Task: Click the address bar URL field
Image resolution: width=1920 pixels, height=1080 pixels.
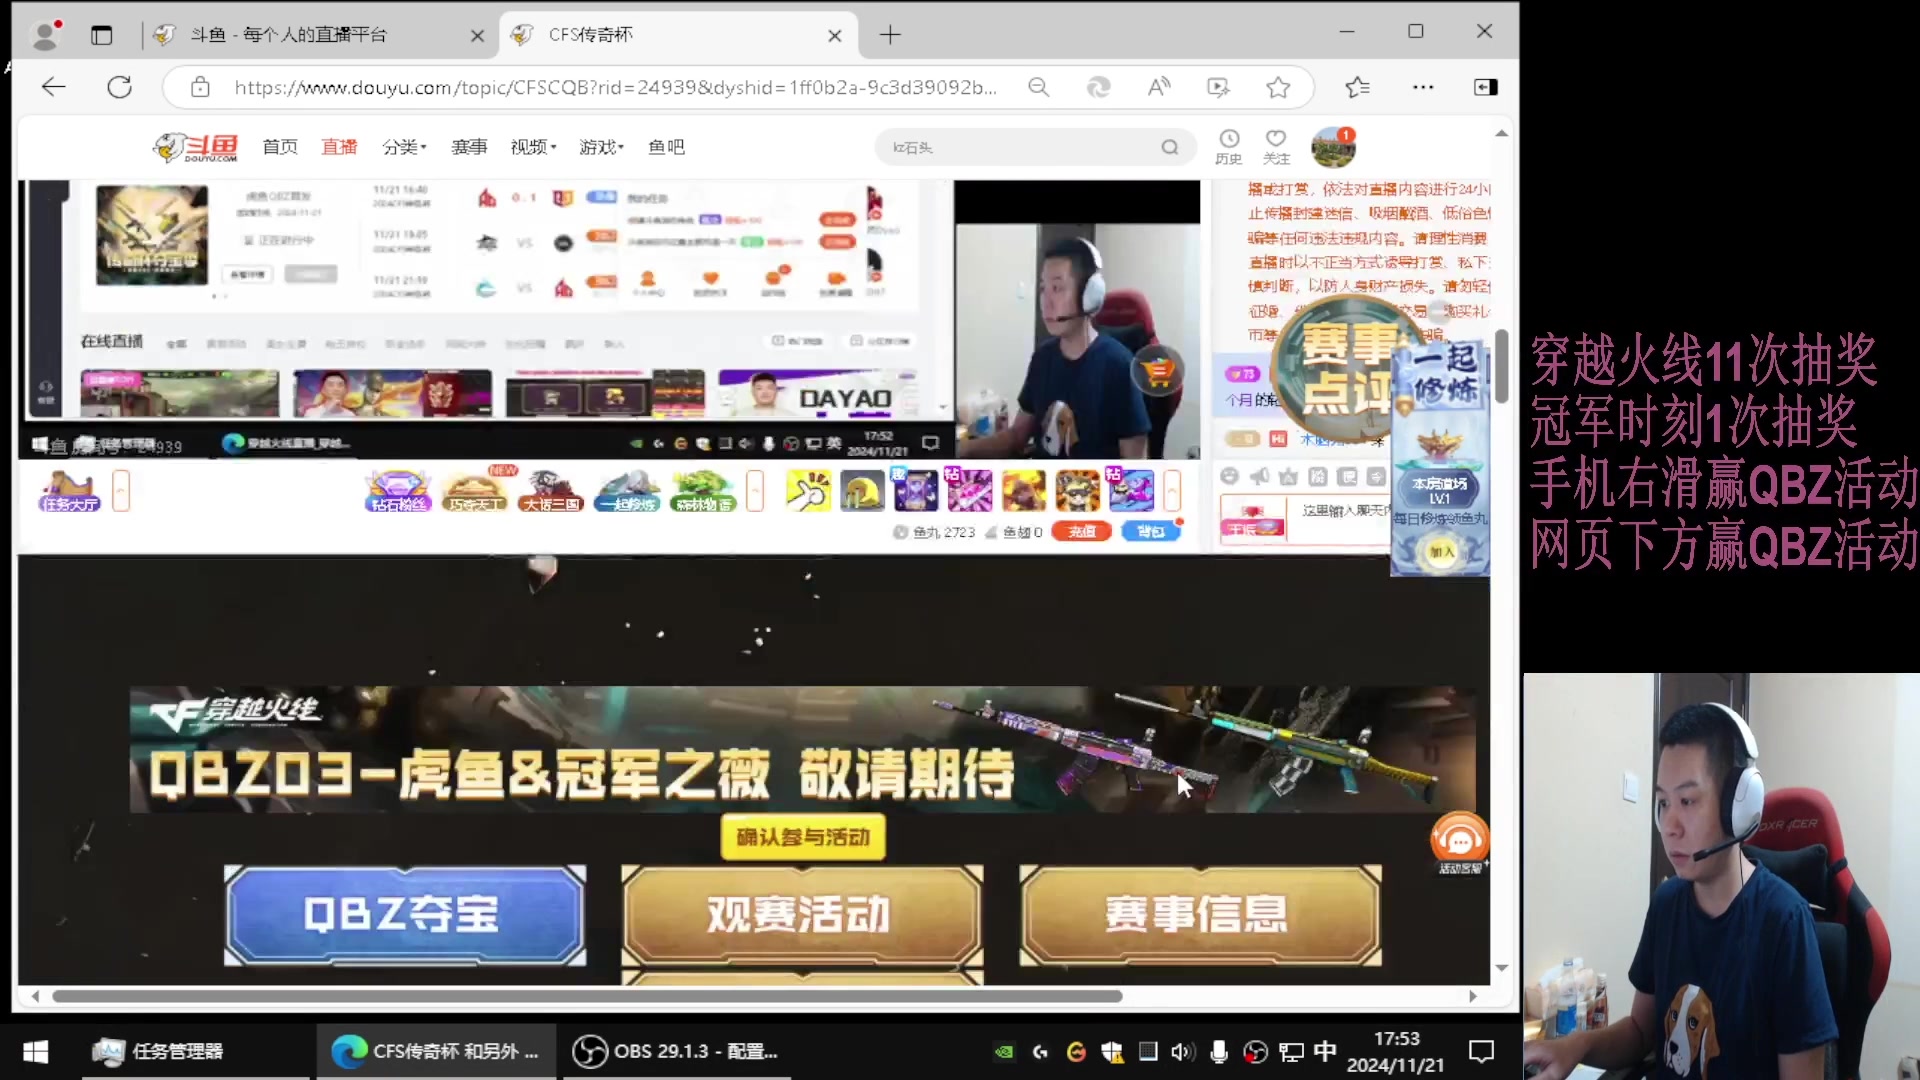Action: coord(615,87)
